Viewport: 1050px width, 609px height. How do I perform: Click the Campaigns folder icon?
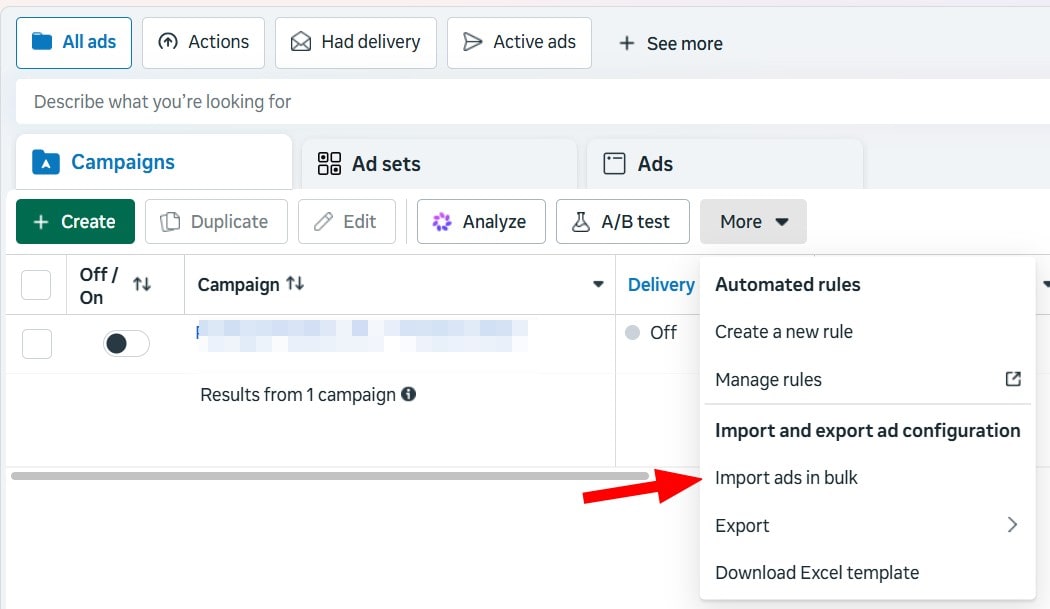pyautogui.click(x=46, y=162)
